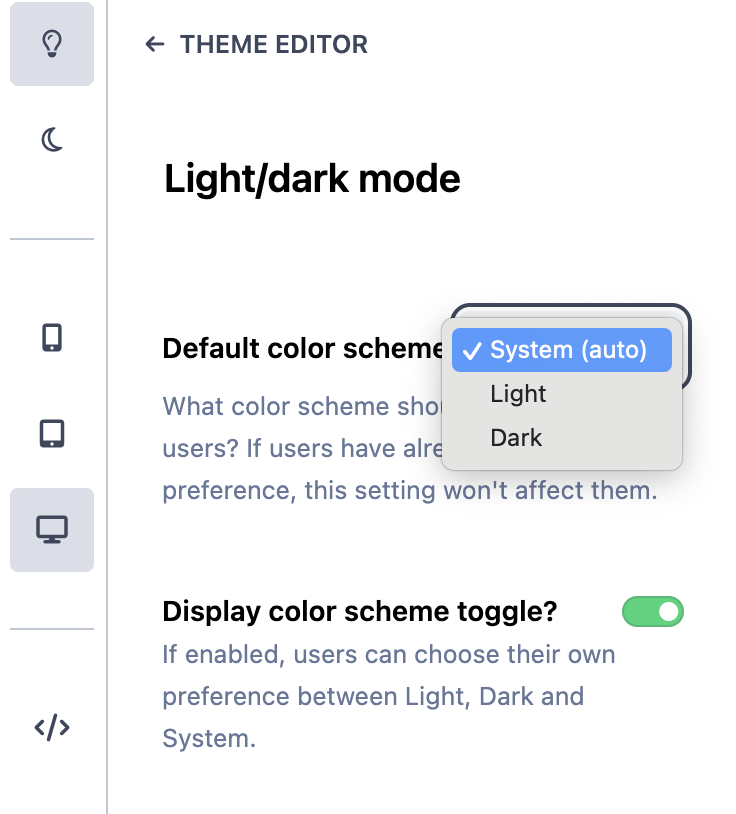This screenshot has height=814, width=736.
Task: Click the back arrow beside Theme Editor
Action: 155,44
